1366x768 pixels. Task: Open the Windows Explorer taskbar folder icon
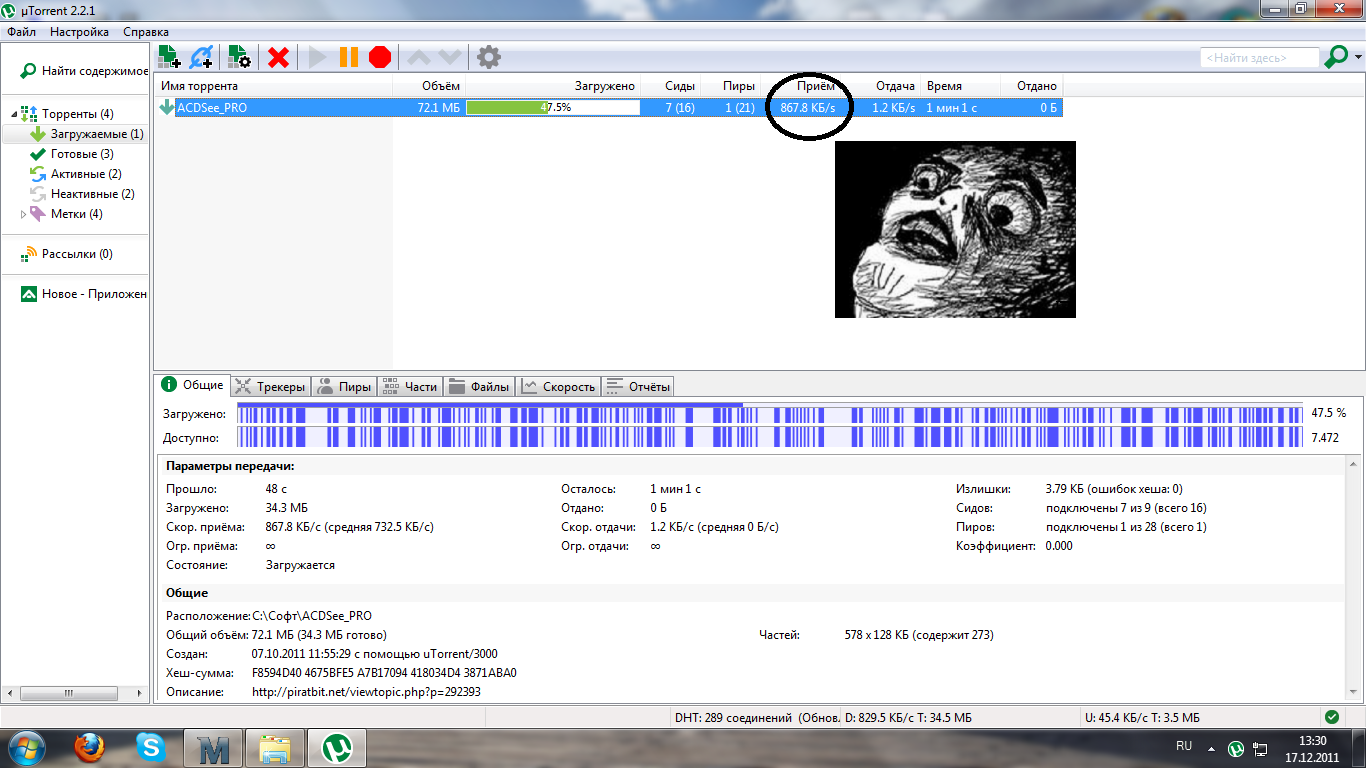(x=275, y=747)
